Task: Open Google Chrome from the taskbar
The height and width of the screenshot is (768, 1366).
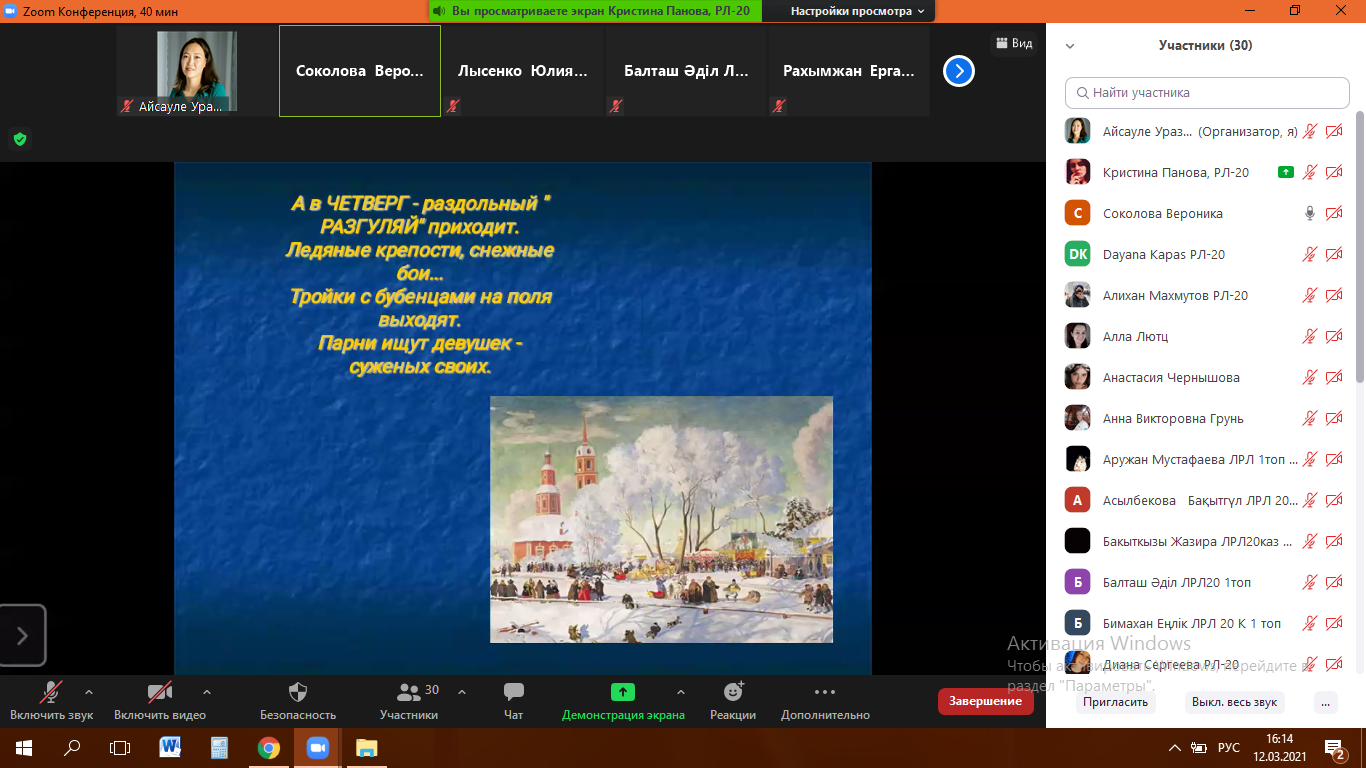Action: 268,747
